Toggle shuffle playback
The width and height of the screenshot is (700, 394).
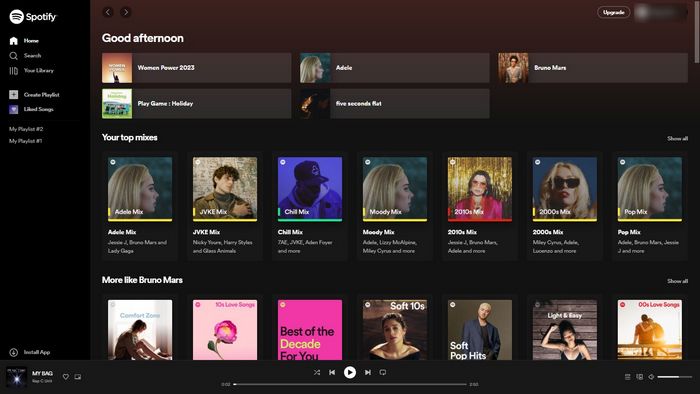click(317, 372)
